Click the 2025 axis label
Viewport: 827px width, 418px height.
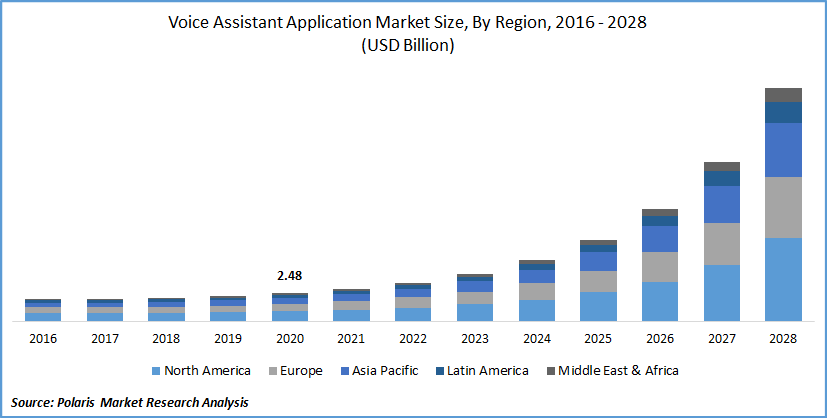point(598,338)
